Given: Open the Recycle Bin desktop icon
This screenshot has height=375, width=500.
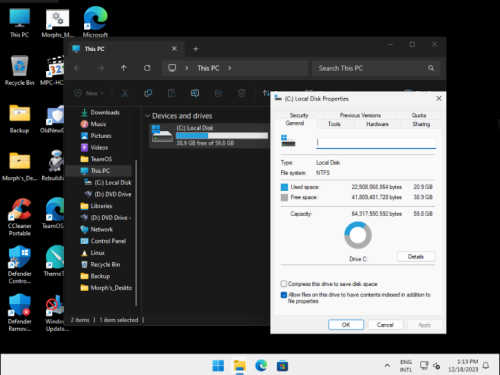Looking at the screenshot, I should 19,70.
